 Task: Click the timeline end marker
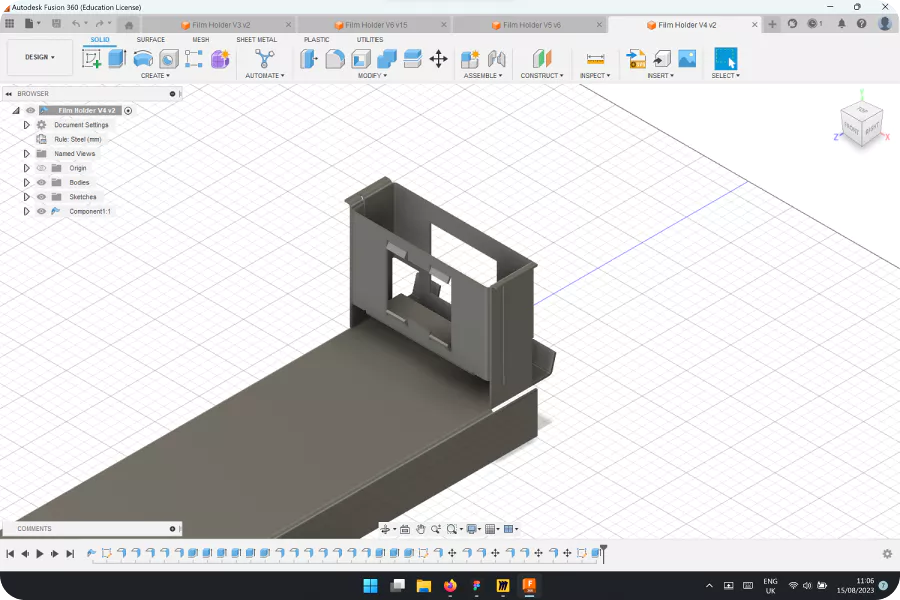[x=603, y=553]
